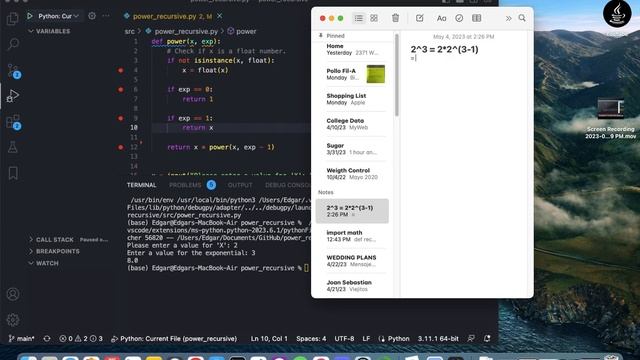Open the Extensions view
This screenshot has width=640, height=360.
[x=13, y=122]
